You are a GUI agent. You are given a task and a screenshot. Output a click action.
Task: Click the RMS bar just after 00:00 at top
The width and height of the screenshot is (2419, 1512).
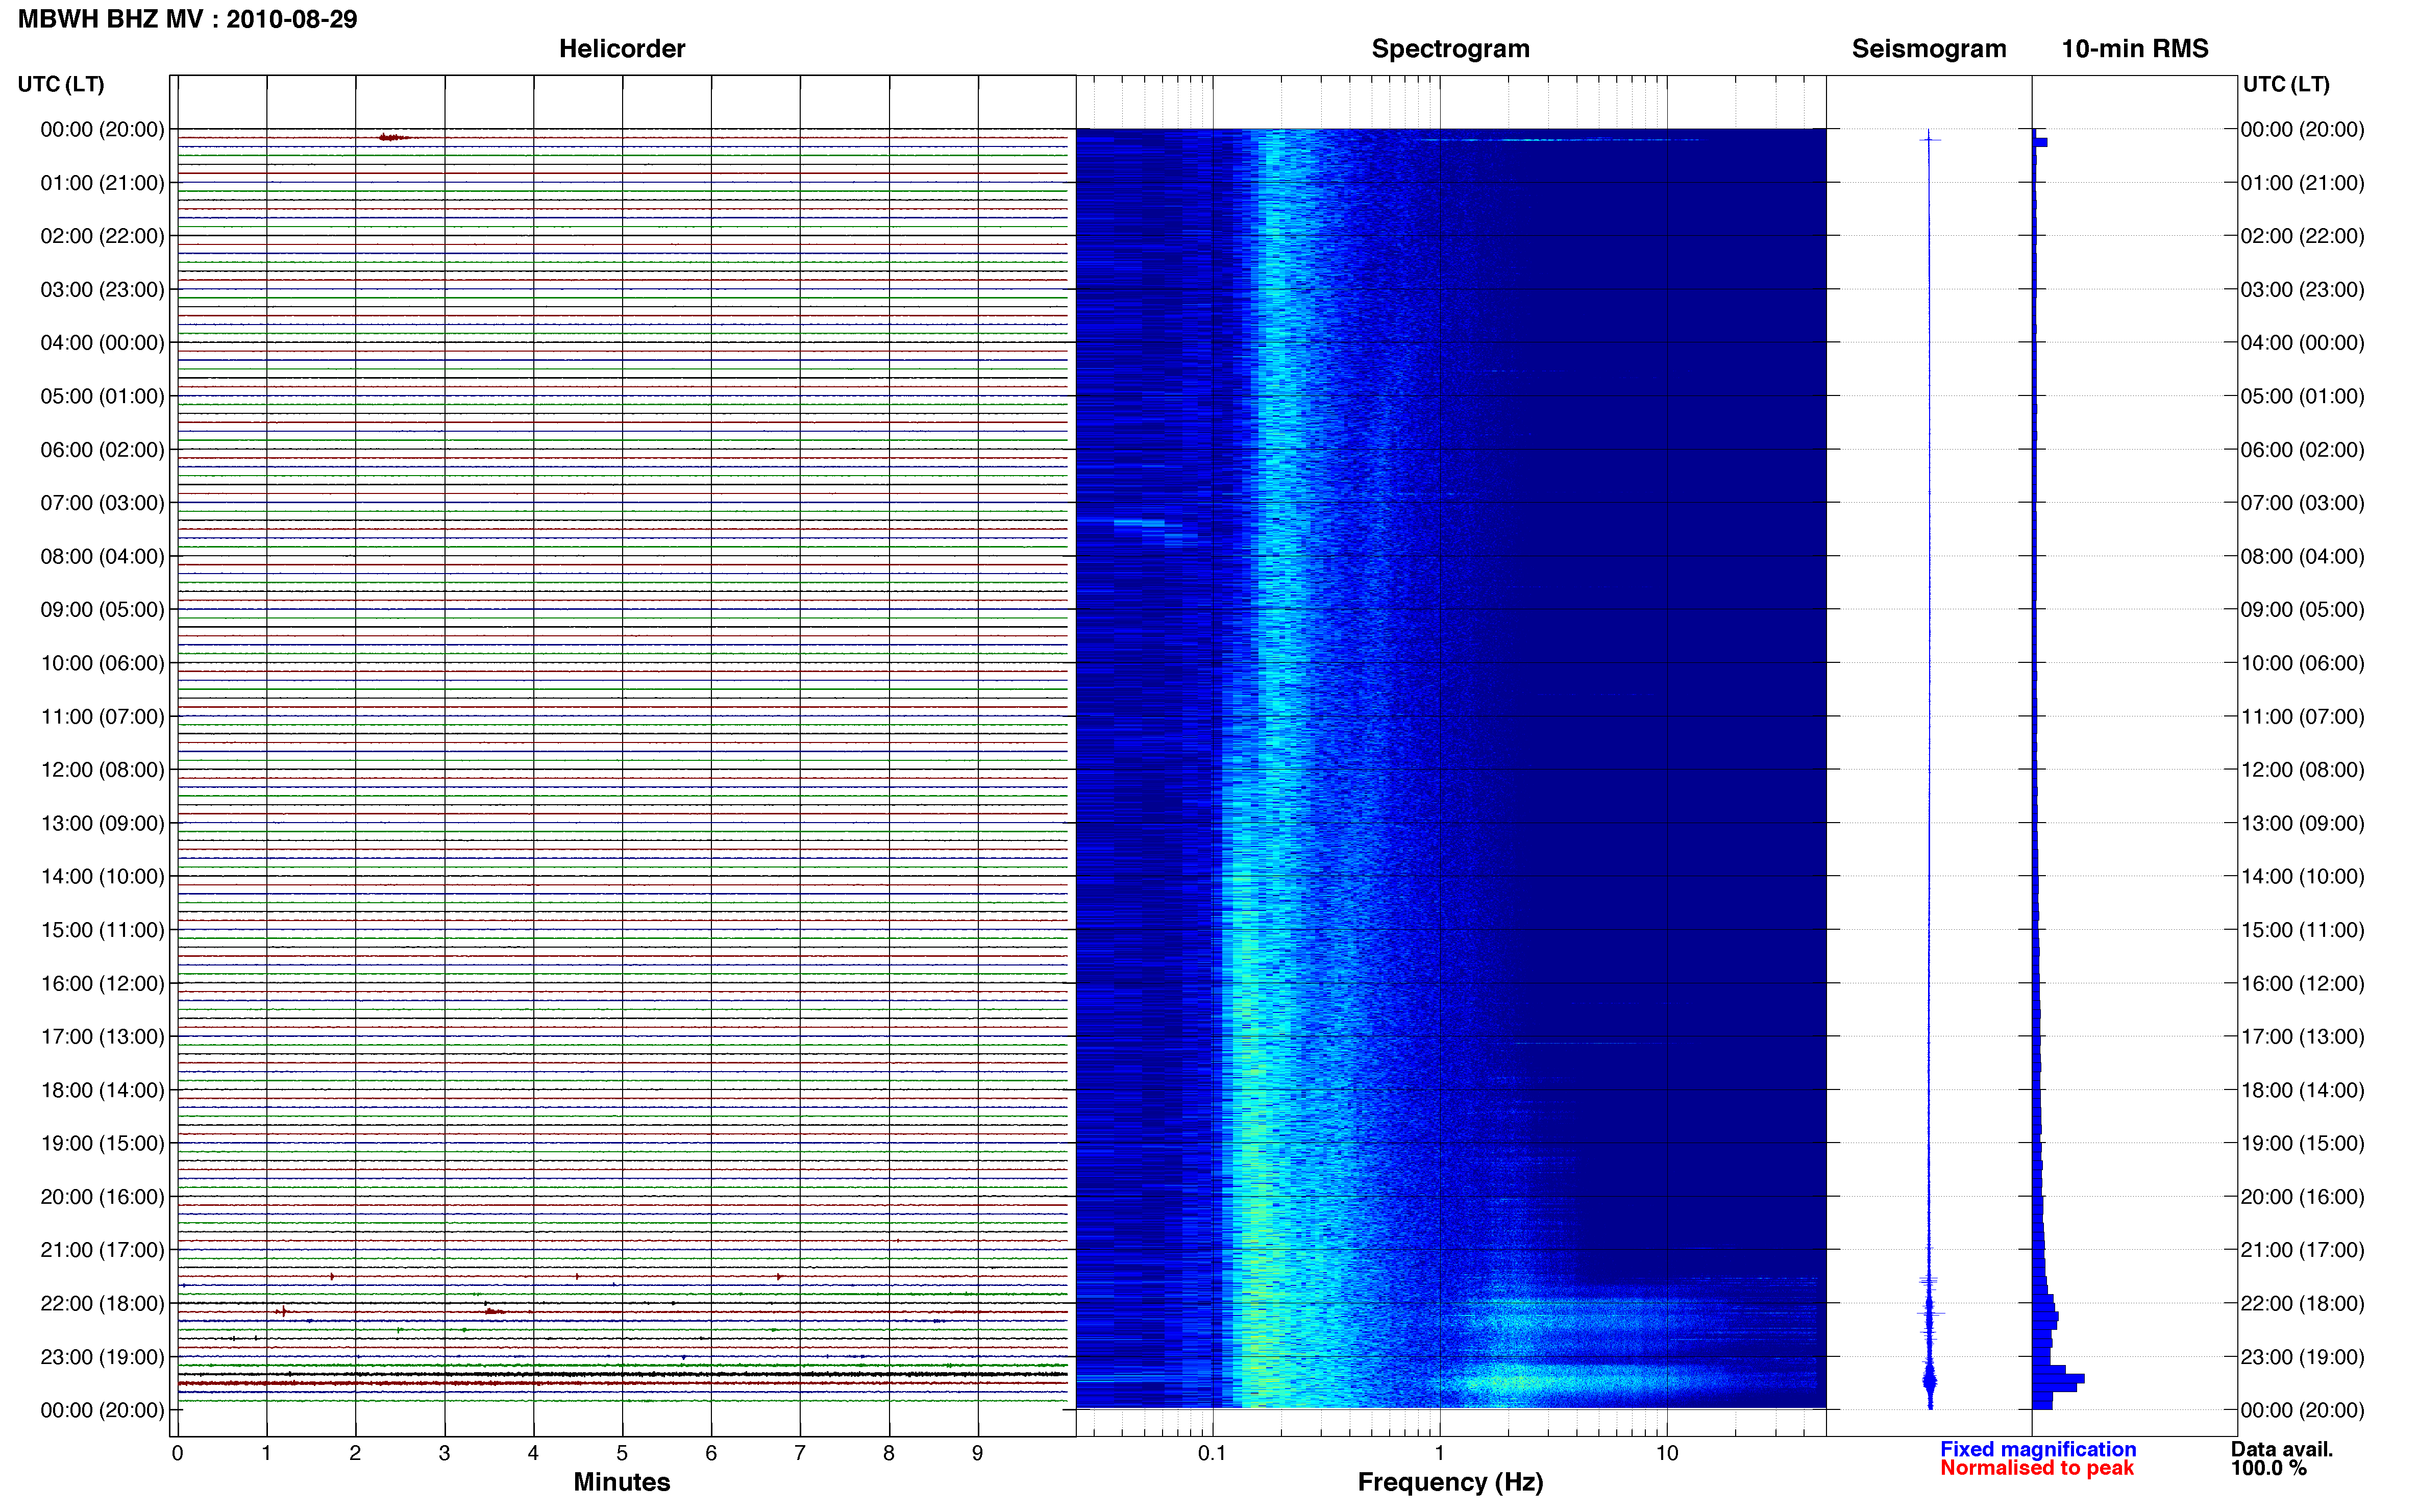click(x=2040, y=143)
